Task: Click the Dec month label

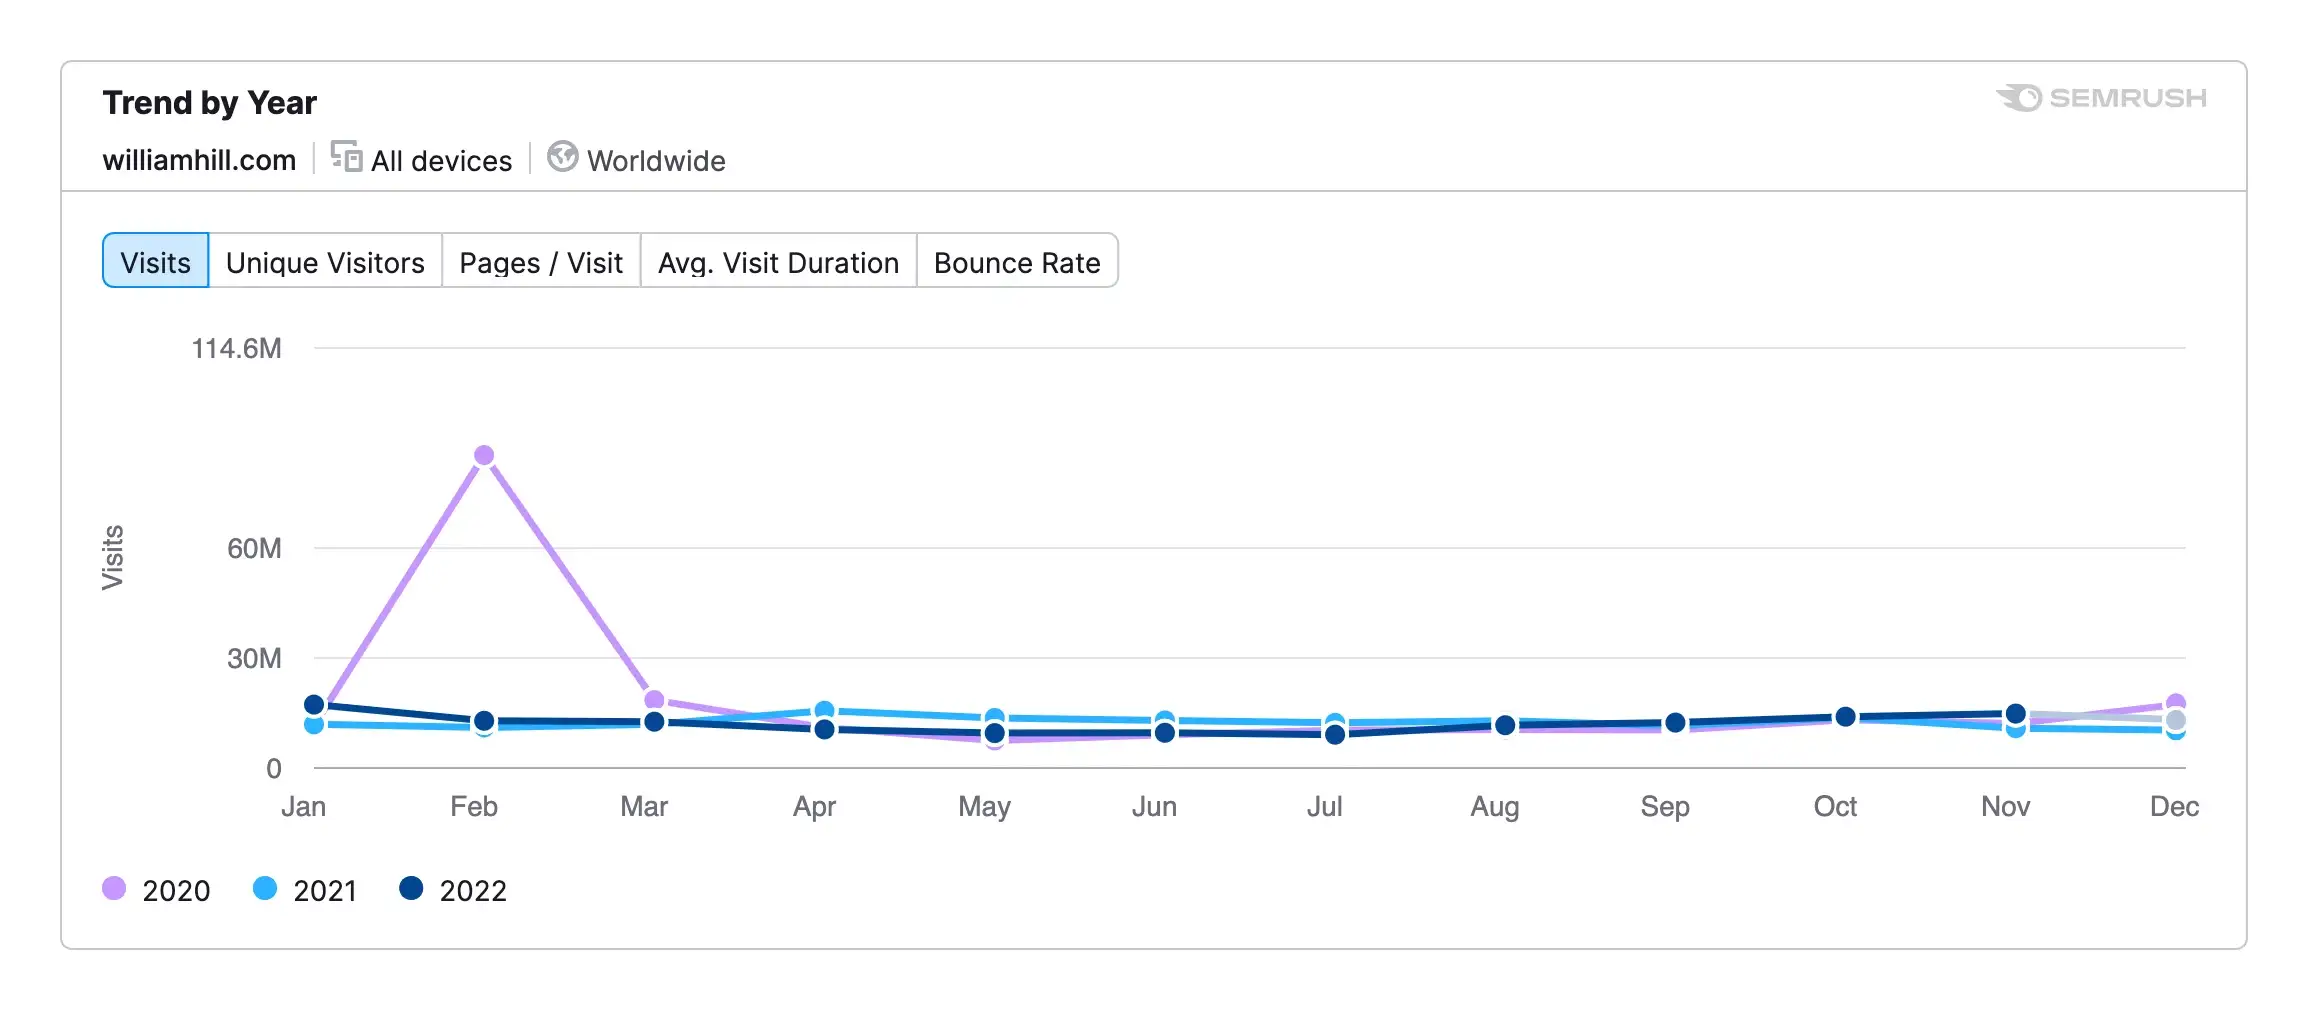Action: [2174, 806]
